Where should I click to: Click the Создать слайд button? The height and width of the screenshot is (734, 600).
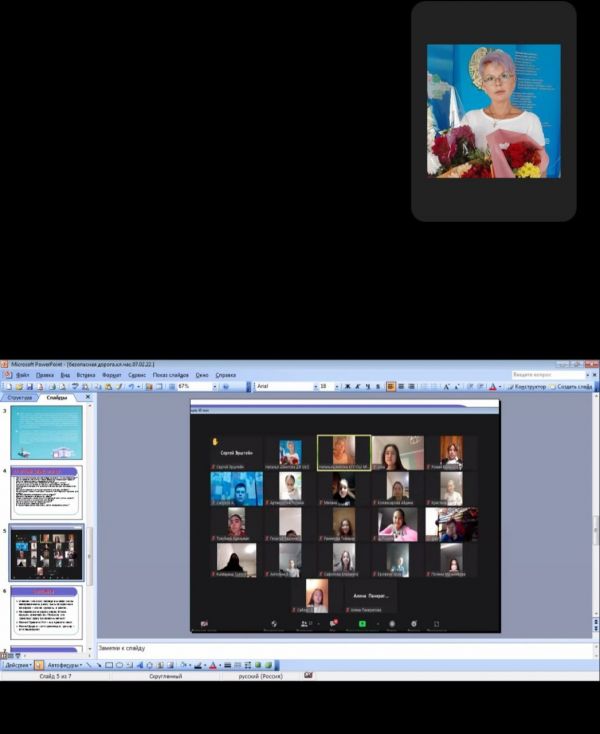click(574, 386)
